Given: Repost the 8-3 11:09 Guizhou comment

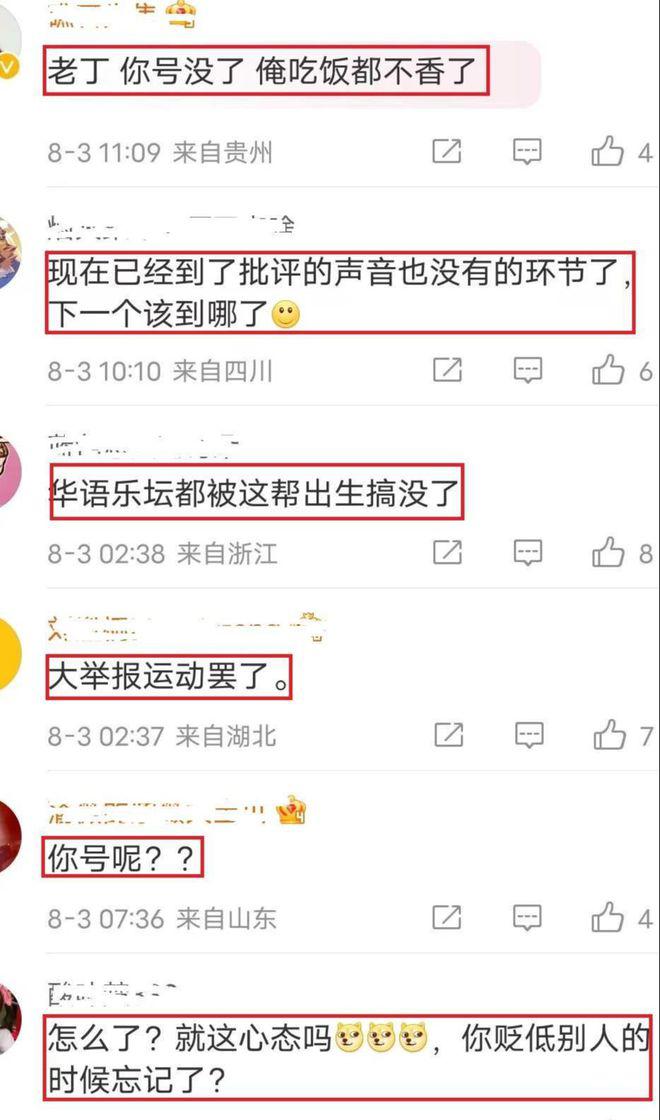Looking at the screenshot, I should tap(448, 151).
